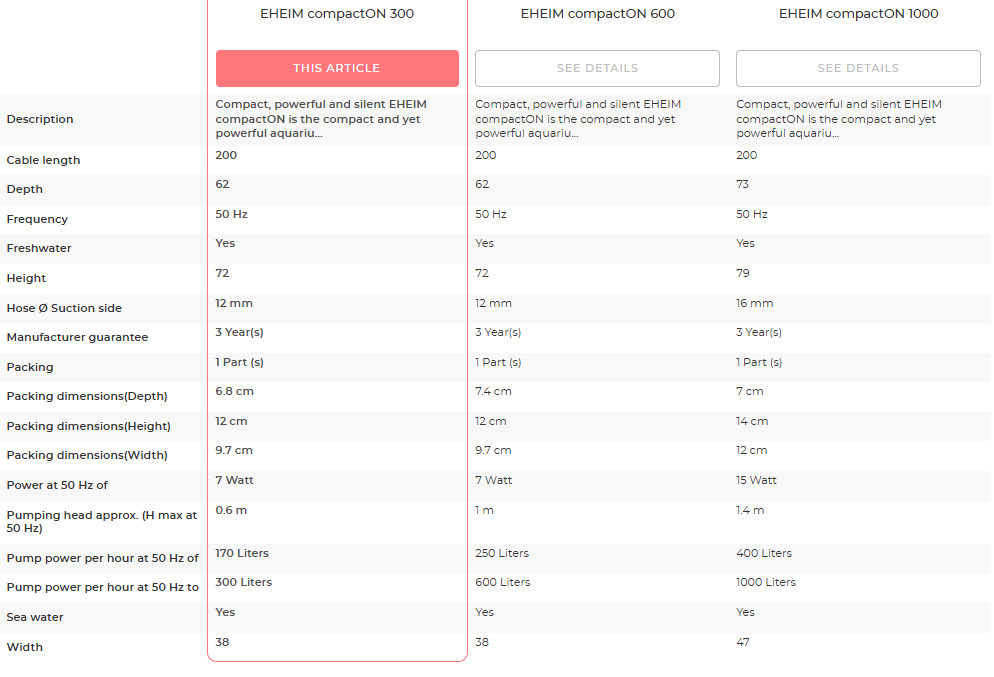
Task: Click the 1.4 m pumping head value
Action: click(750, 510)
